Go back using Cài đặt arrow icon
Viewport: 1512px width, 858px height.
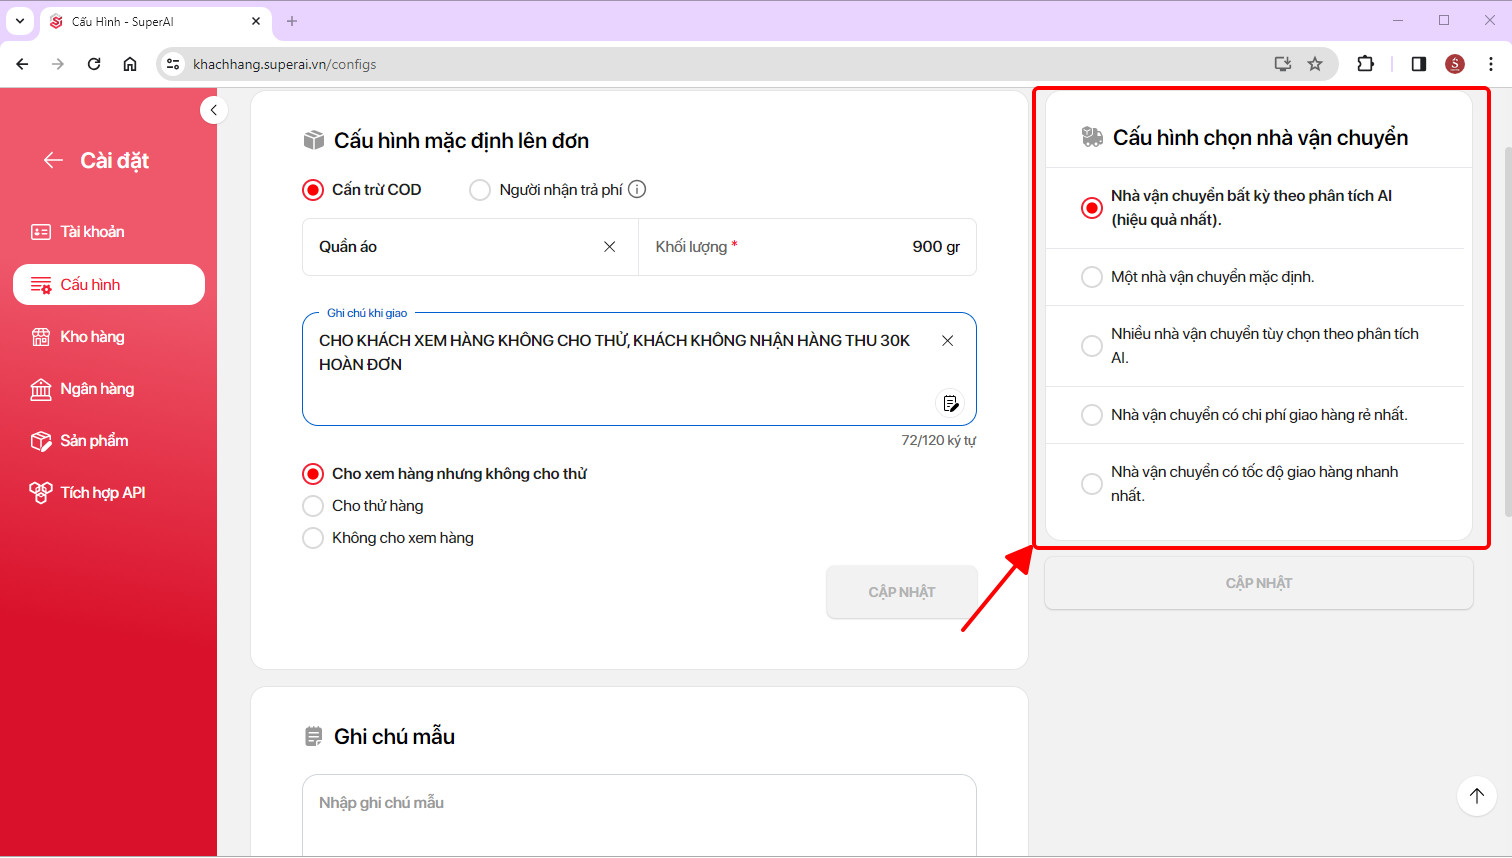54,160
